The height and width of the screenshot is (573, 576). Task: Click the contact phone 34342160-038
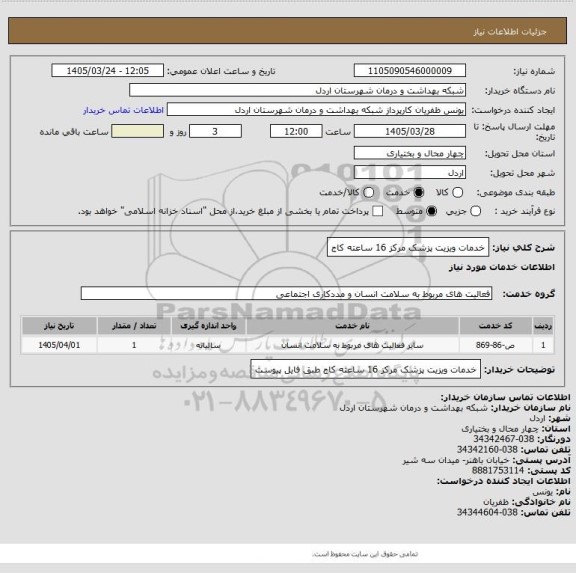(x=487, y=450)
